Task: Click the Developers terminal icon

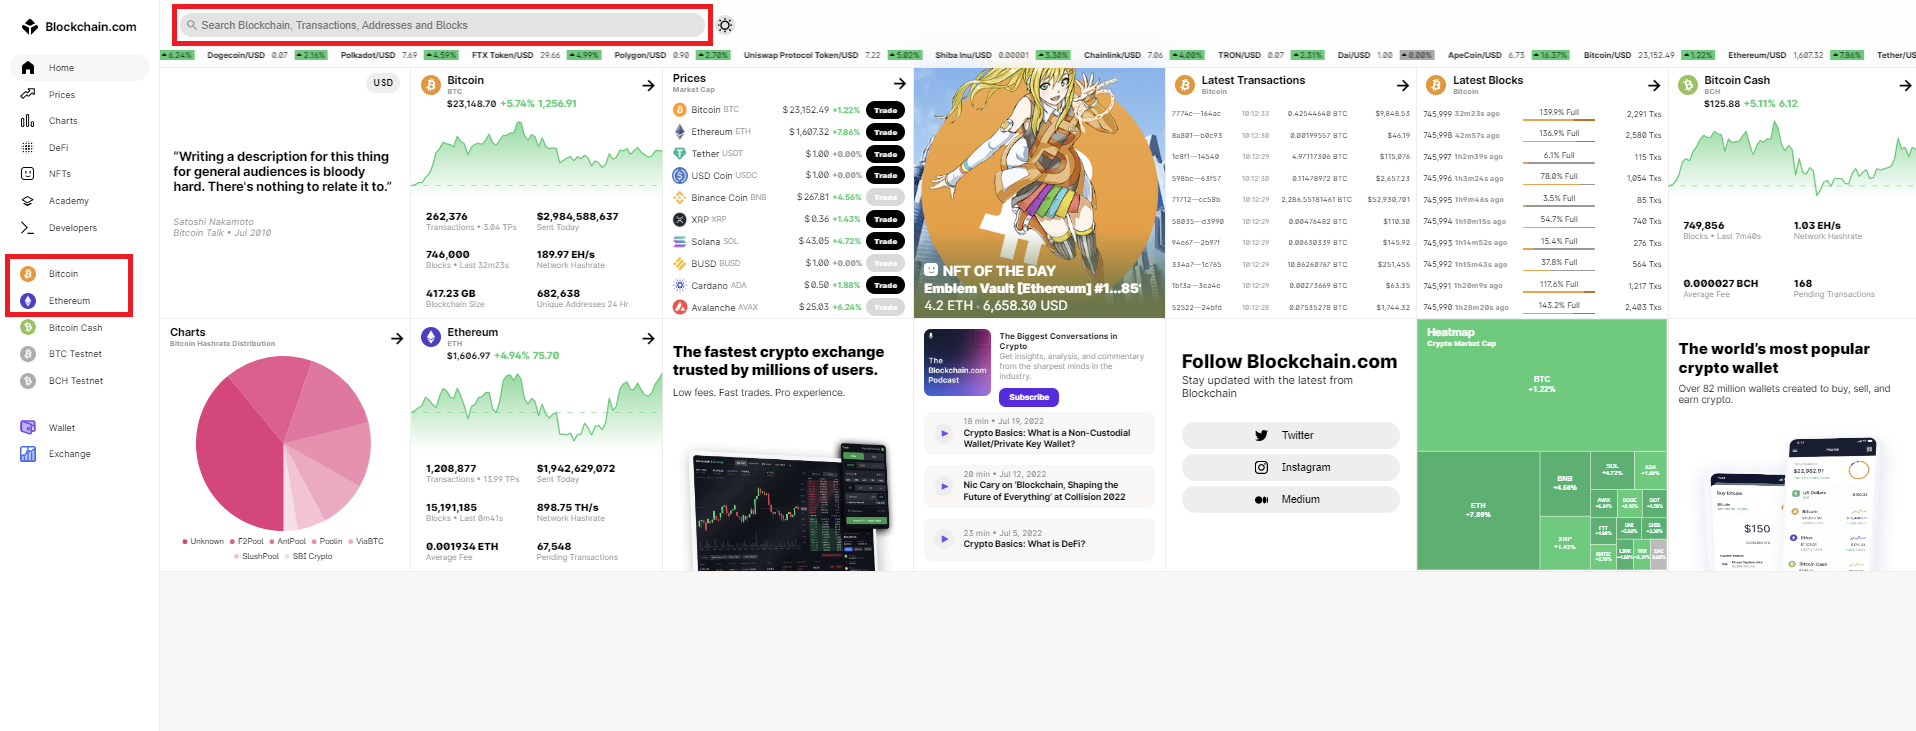Action: point(28,228)
